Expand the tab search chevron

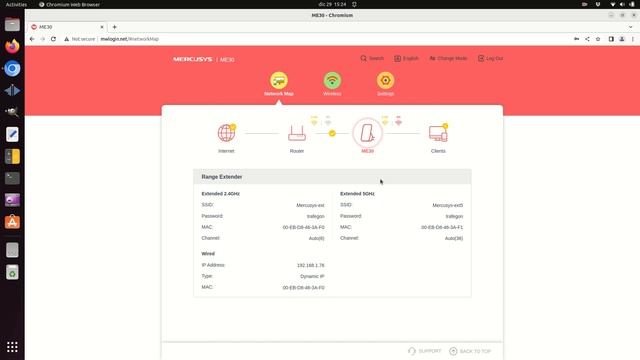click(x=631, y=27)
